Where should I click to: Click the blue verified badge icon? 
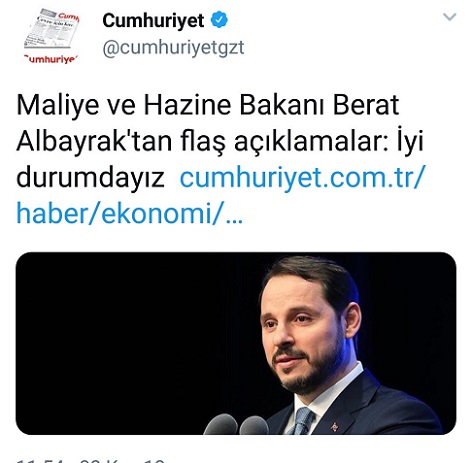[219, 20]
